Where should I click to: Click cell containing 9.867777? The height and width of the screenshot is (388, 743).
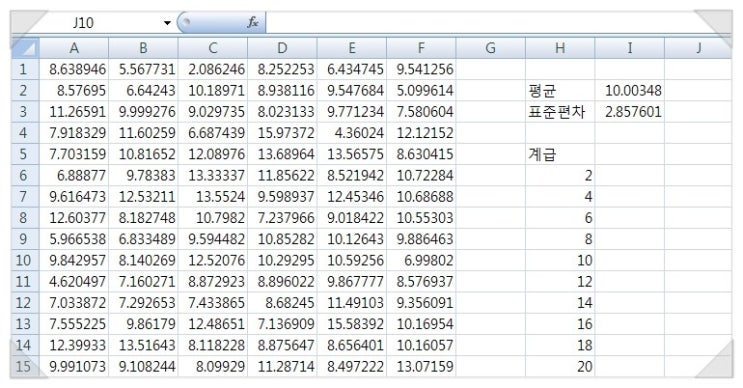pos(352,281)
